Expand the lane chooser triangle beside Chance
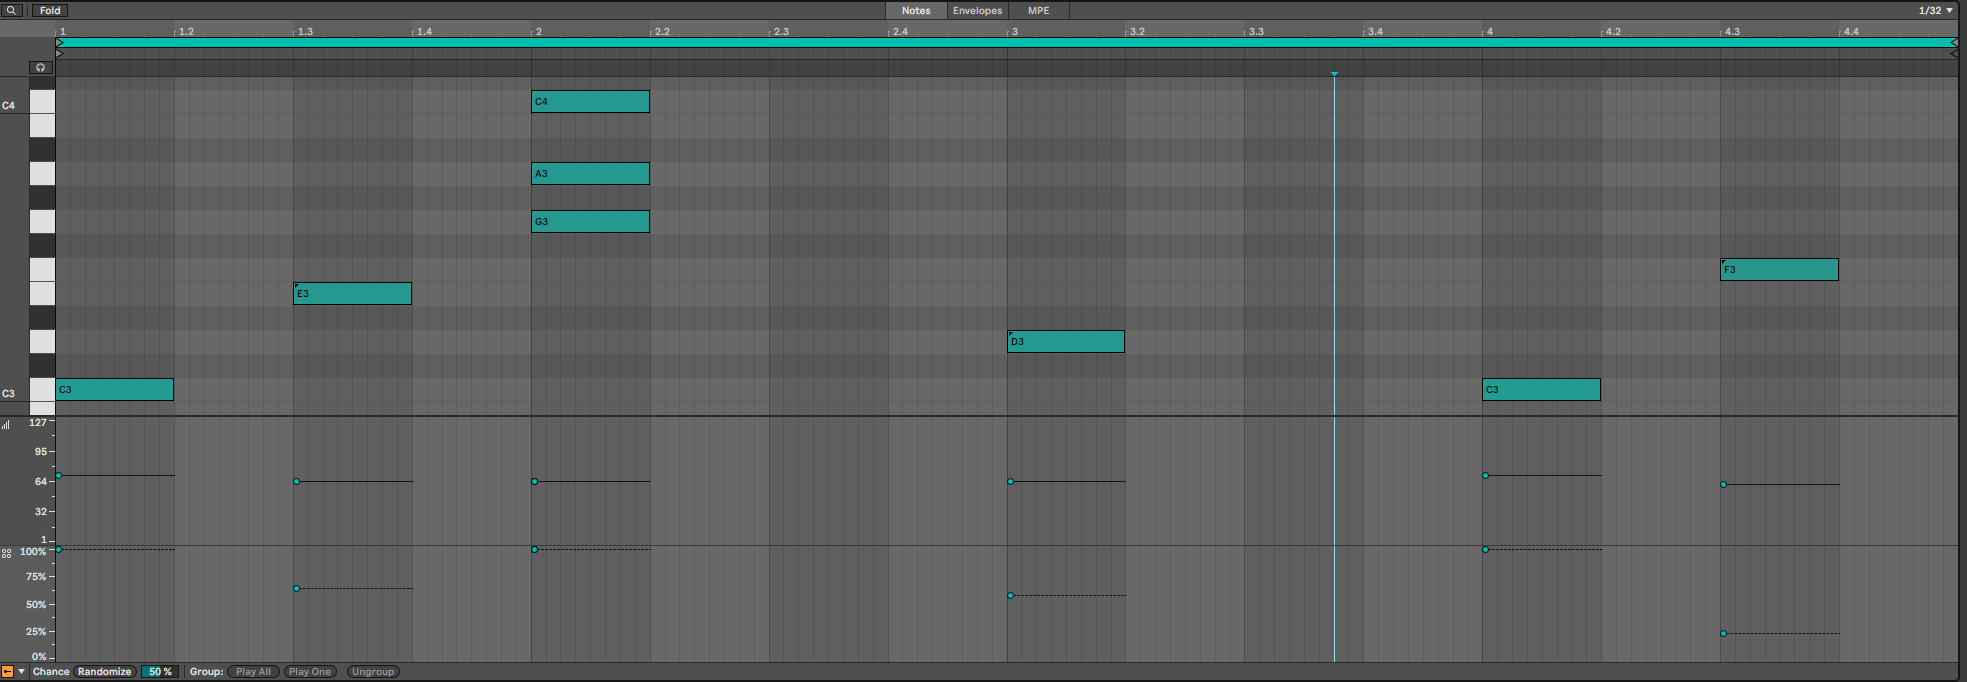1967x682 pixels. pos(21,672)
